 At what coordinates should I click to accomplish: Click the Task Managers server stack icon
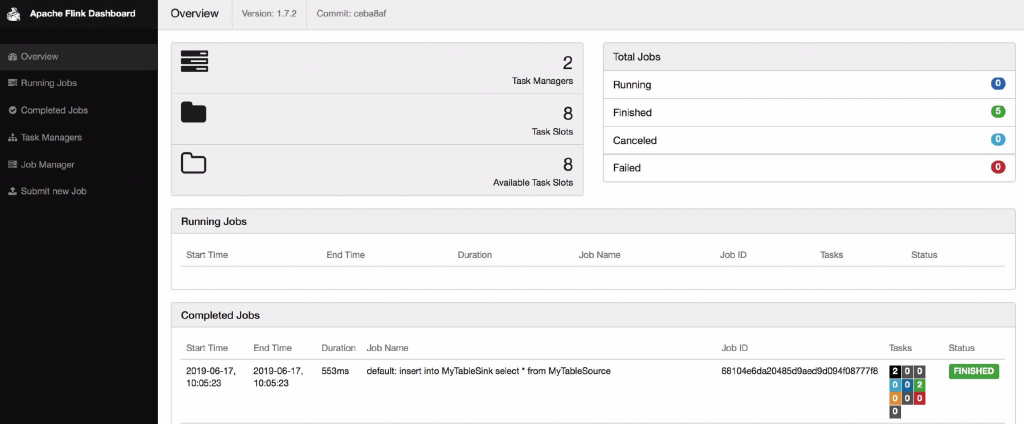pyautogui.click(x=194, y=61)
